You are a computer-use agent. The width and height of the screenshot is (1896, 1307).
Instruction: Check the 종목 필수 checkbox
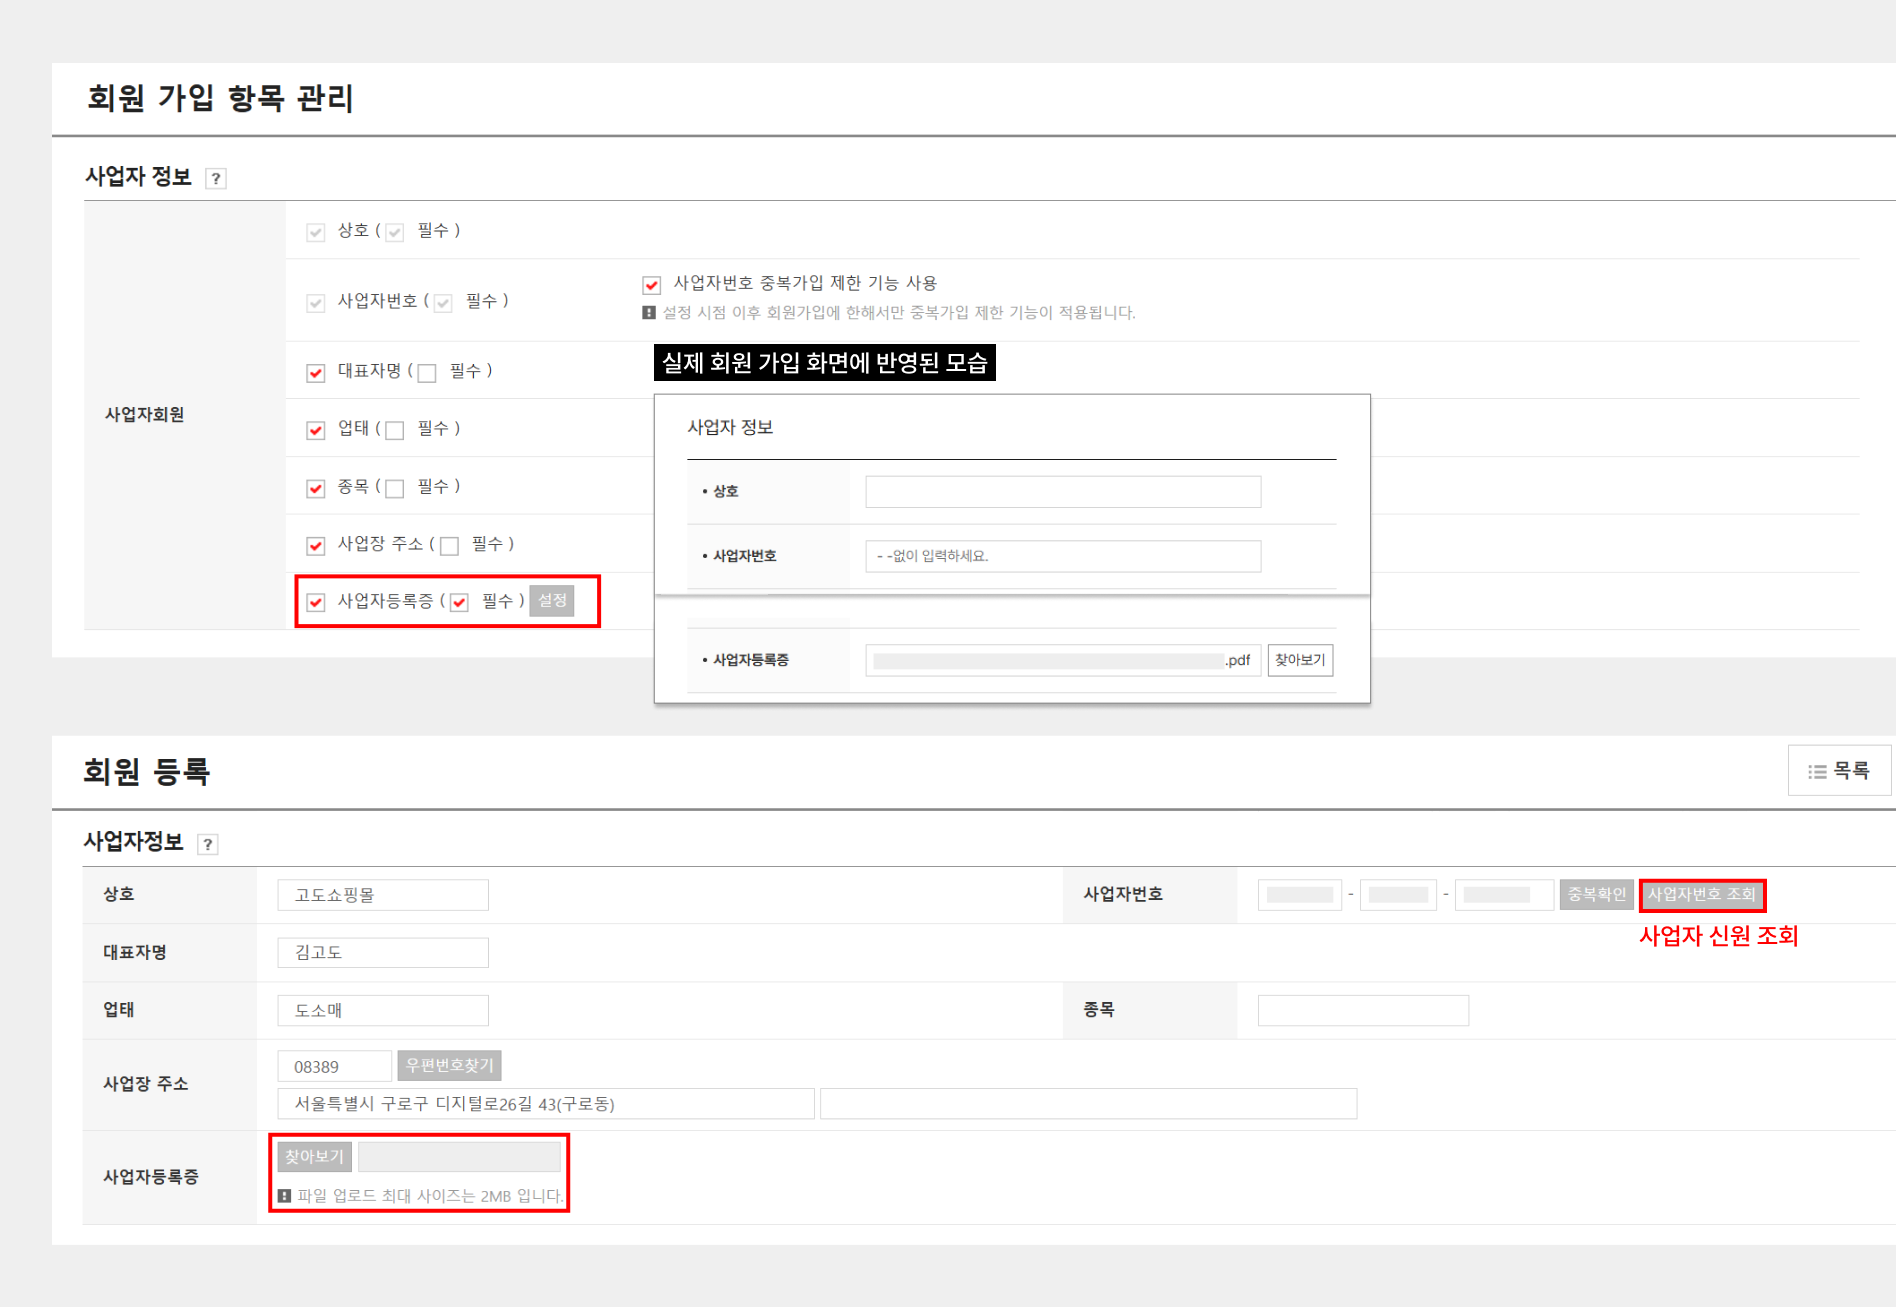395,488
